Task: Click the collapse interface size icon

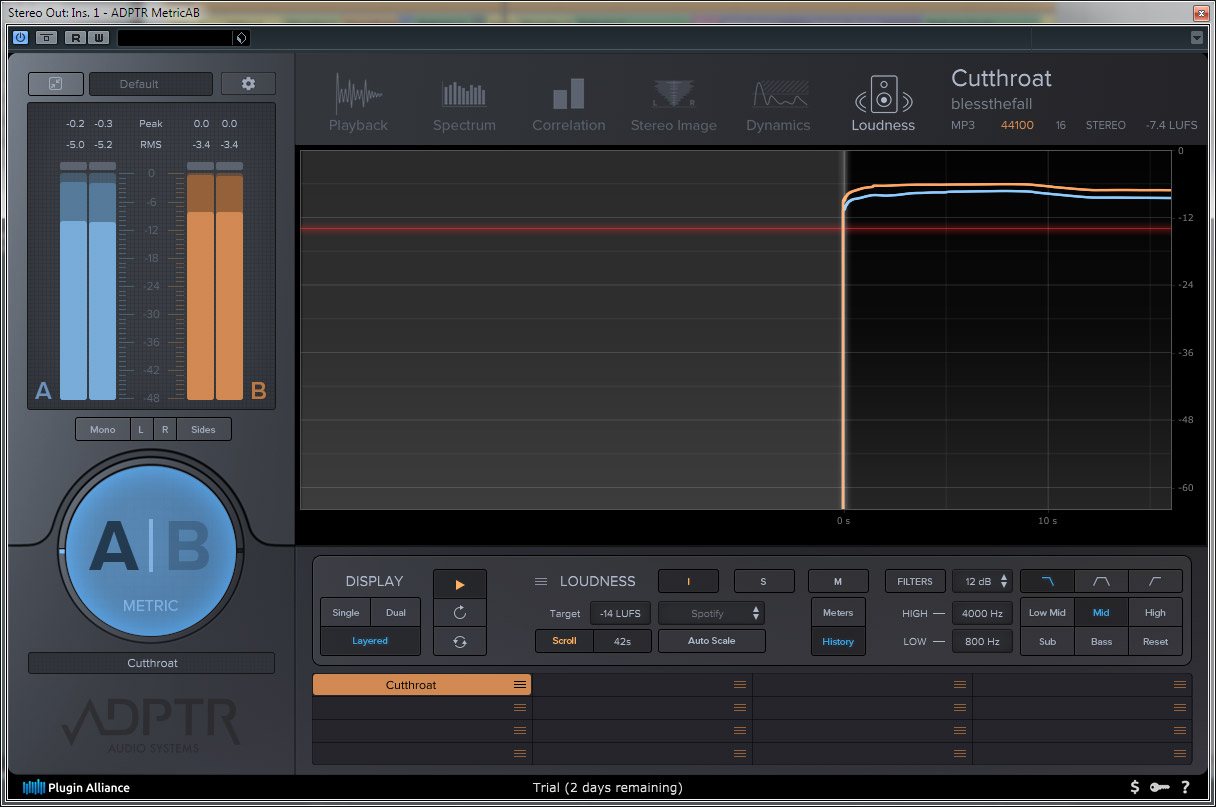Action: pyautogui.click(x=55, y=84)
